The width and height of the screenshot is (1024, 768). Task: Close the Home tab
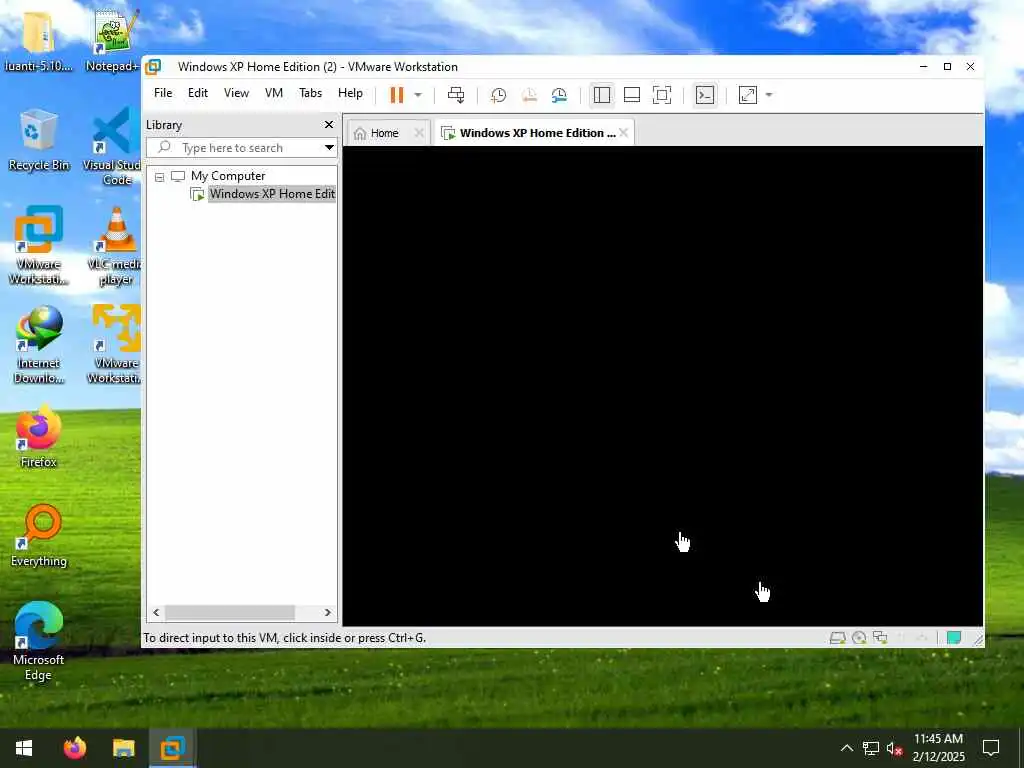[x=419, y=133]
